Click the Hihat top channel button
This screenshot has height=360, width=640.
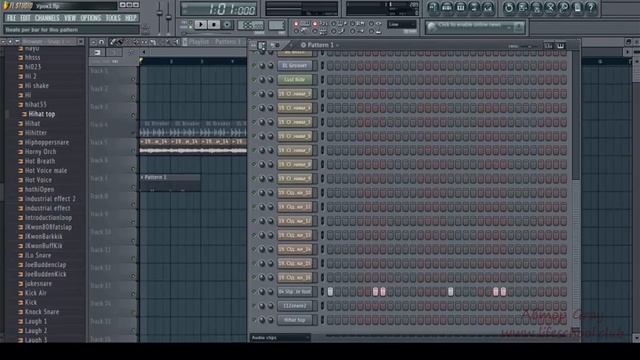pos(295,320)
